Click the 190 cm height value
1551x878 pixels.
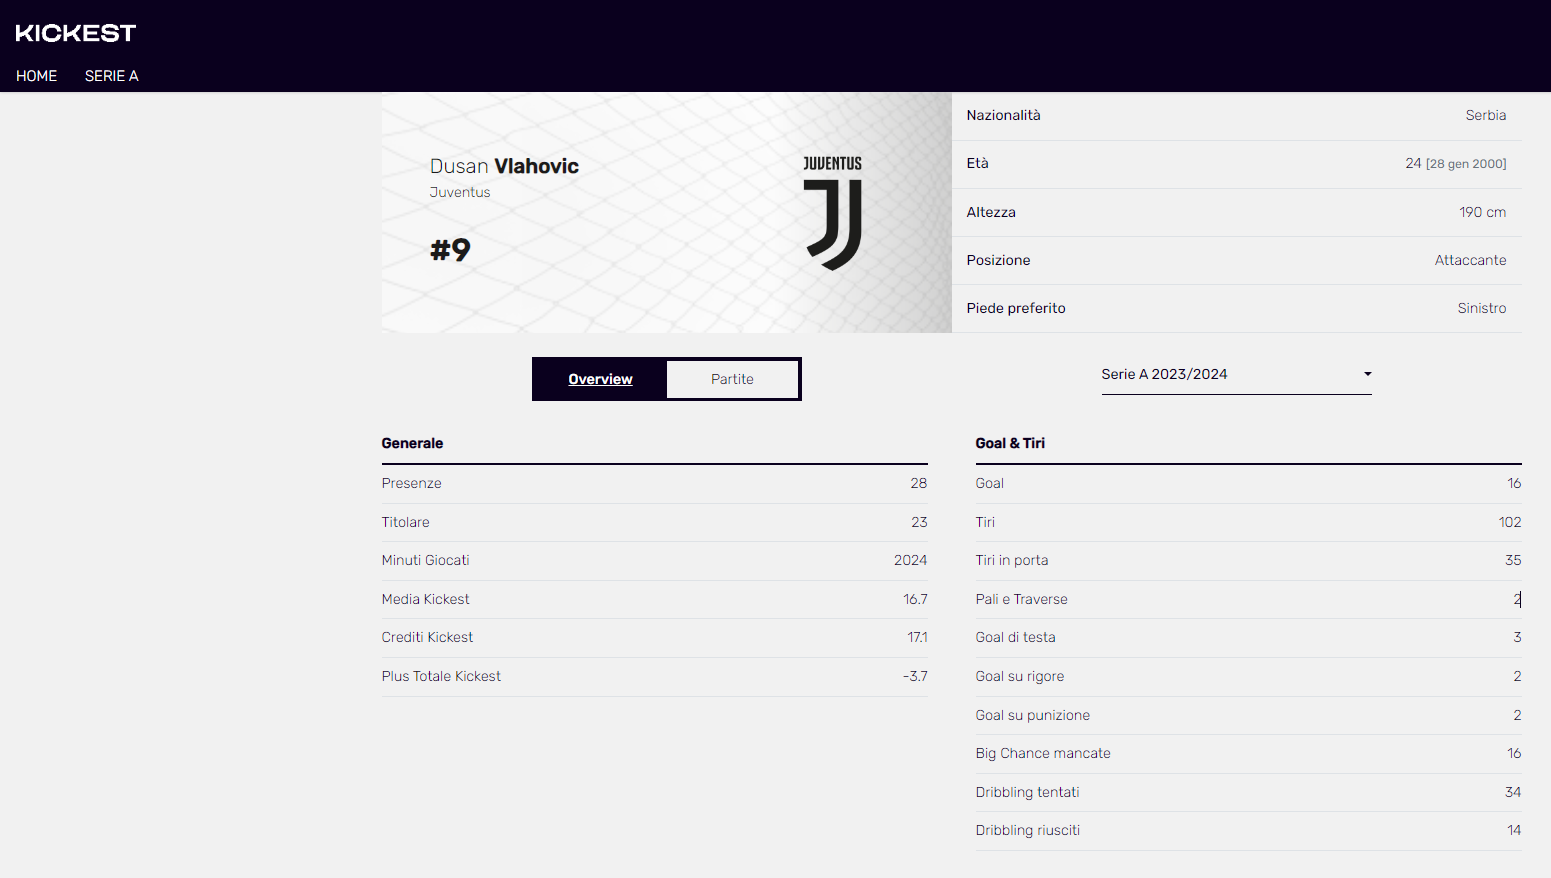[1482, 212]
